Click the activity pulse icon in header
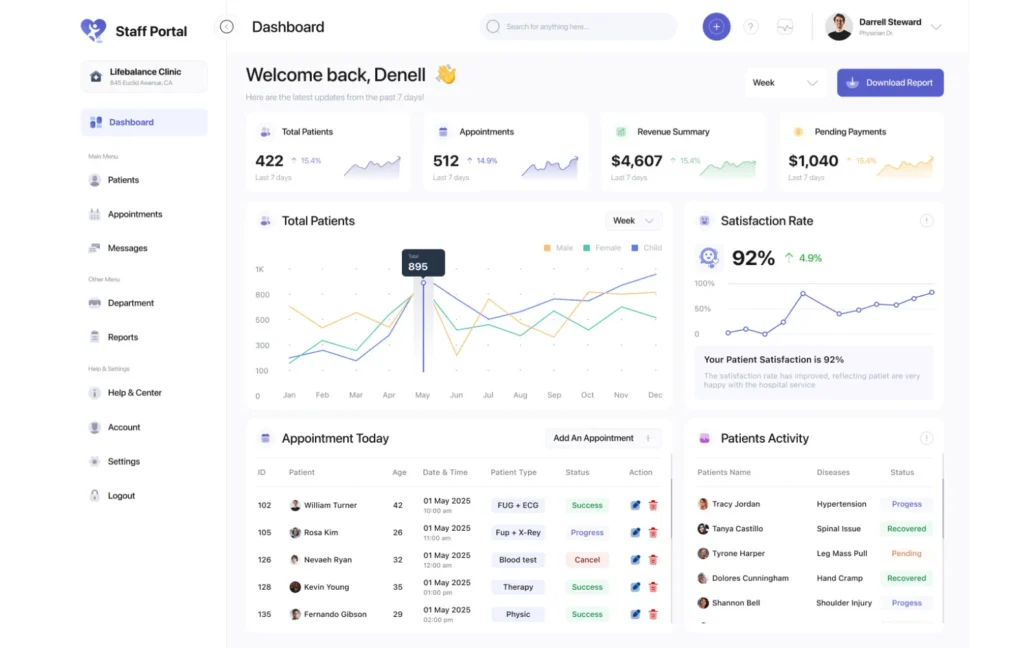This screenshot has width=1024, height=648. [x=785, y=27]
